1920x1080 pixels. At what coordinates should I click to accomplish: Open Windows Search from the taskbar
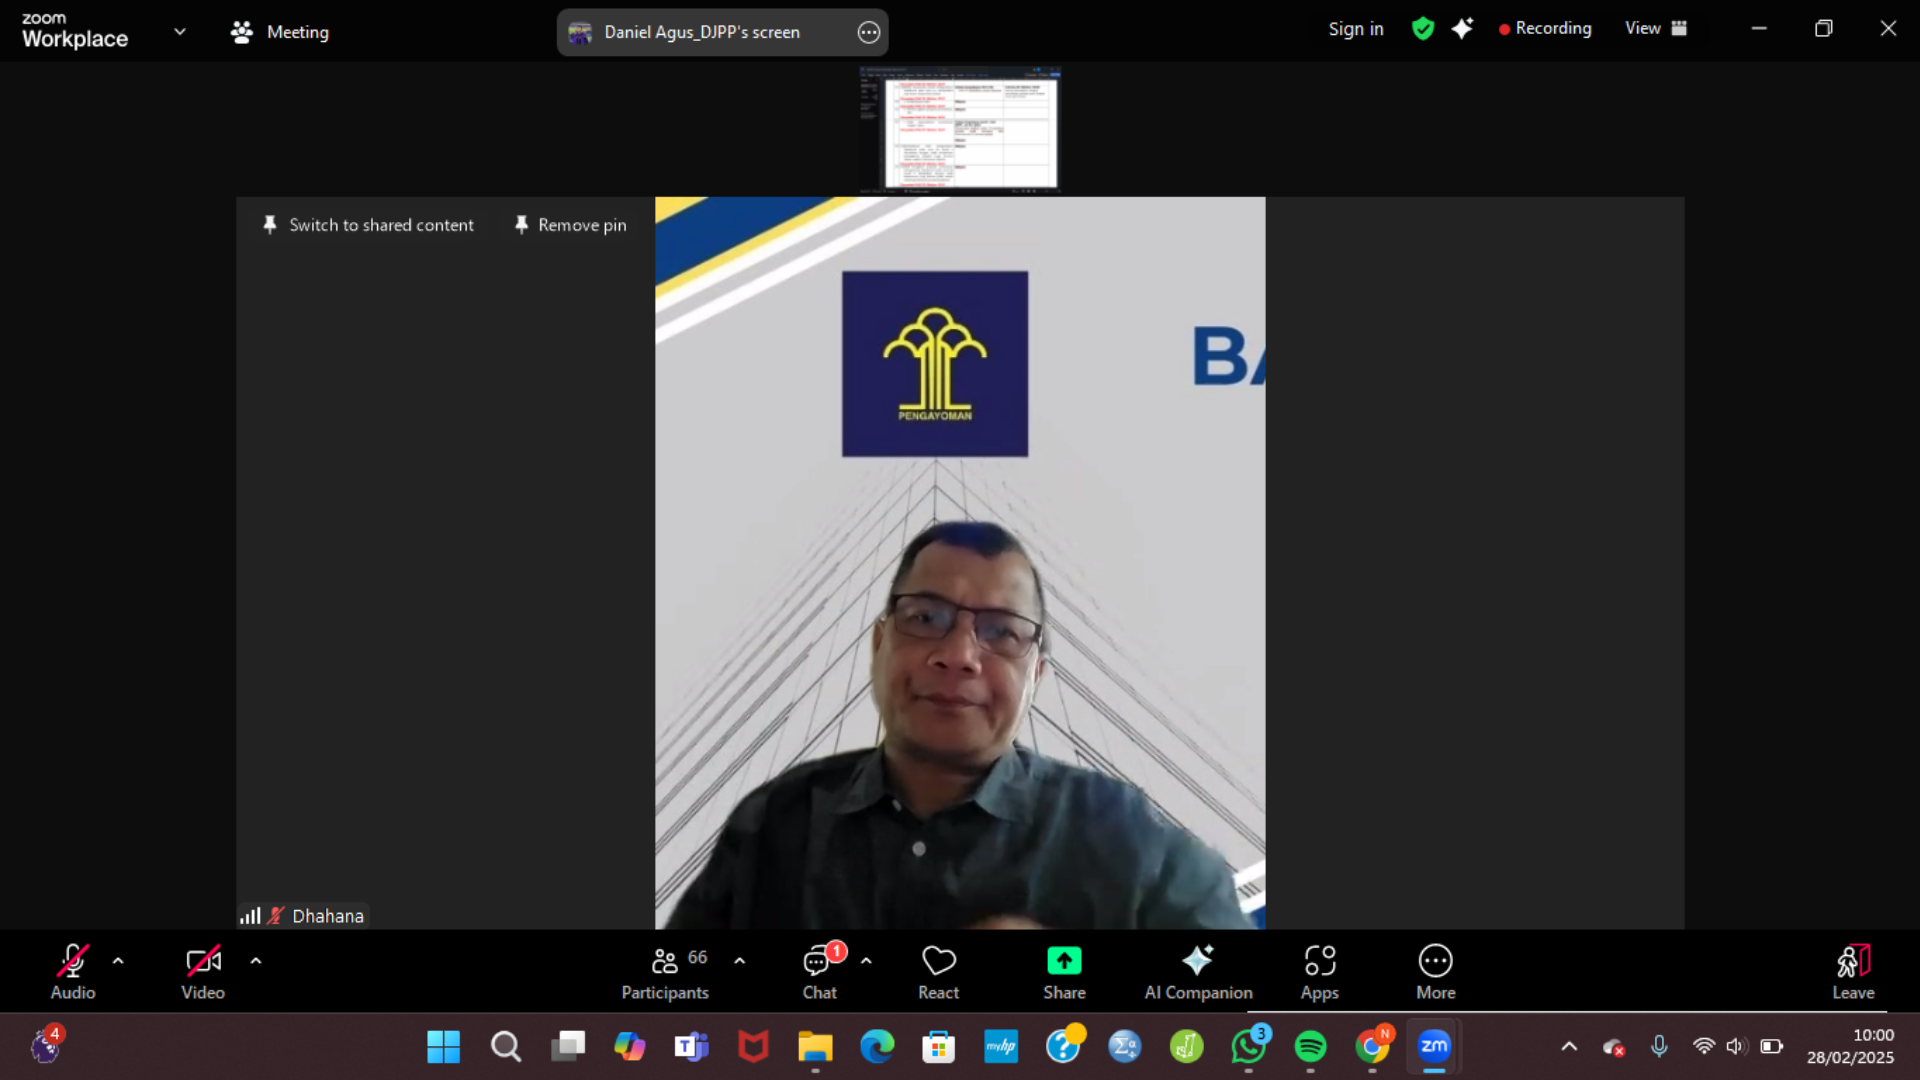[x=505, y=1047]
